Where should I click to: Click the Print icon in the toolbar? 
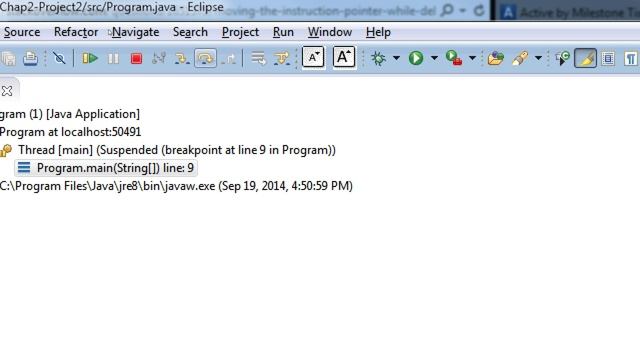coord(30,58)
